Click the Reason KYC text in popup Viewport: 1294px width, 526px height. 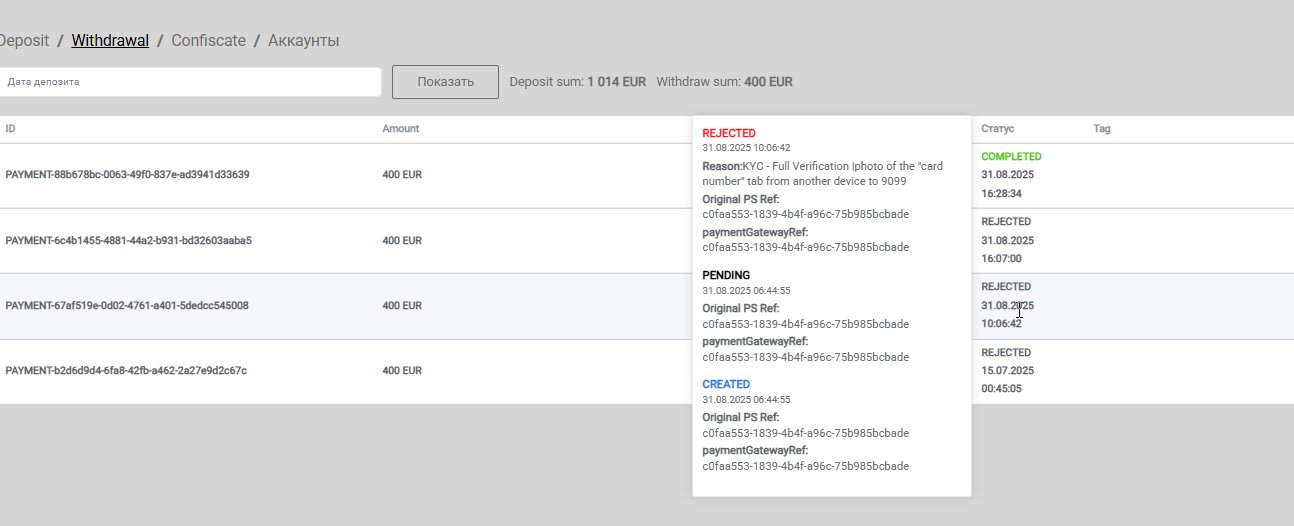coord(822,174)
